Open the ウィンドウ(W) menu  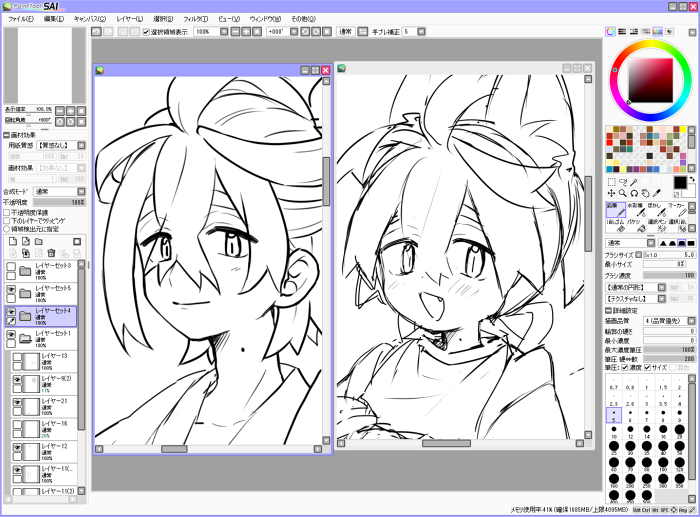(265, 19)
